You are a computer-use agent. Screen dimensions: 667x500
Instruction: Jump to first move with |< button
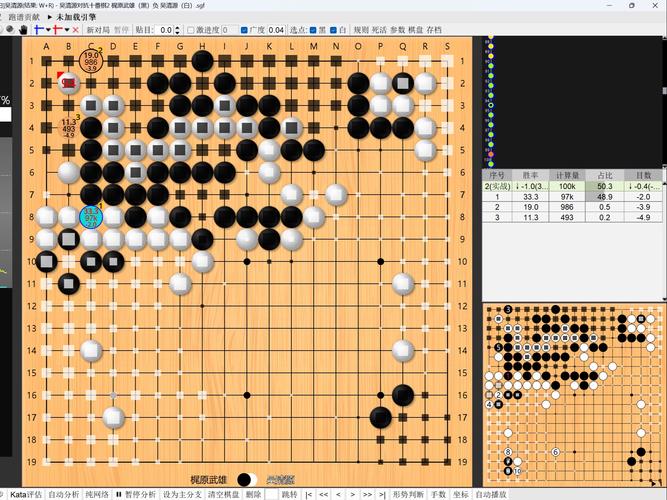click(x=309, y=494)
